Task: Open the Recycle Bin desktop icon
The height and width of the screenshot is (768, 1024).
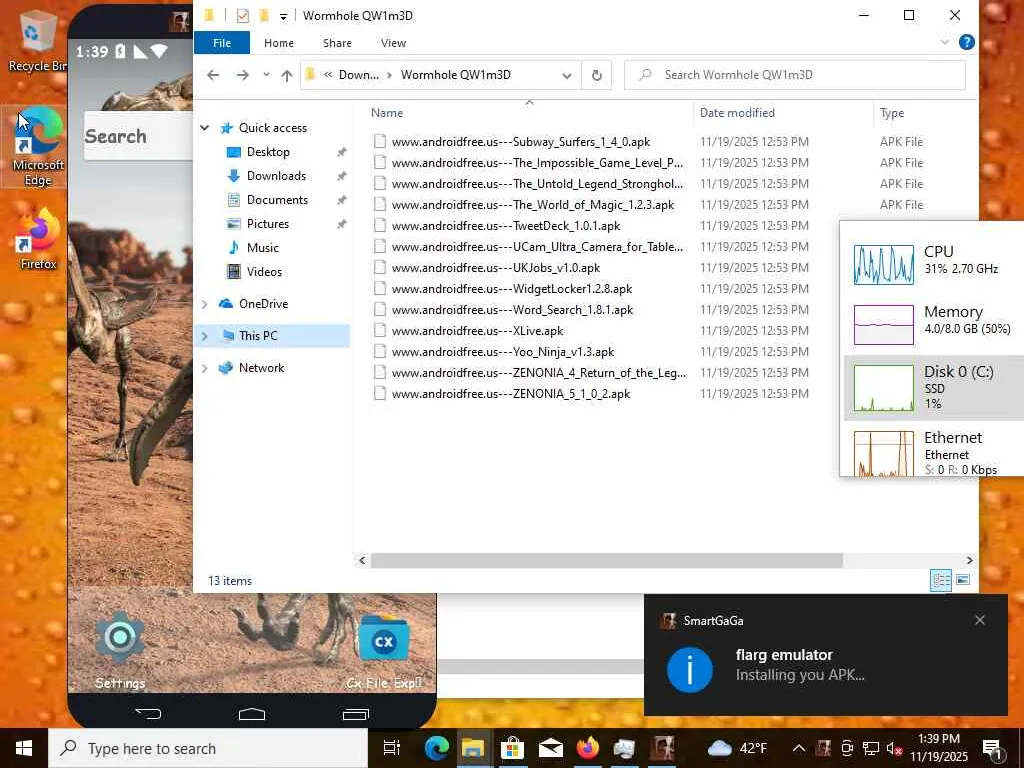Action: pos(37,40)
